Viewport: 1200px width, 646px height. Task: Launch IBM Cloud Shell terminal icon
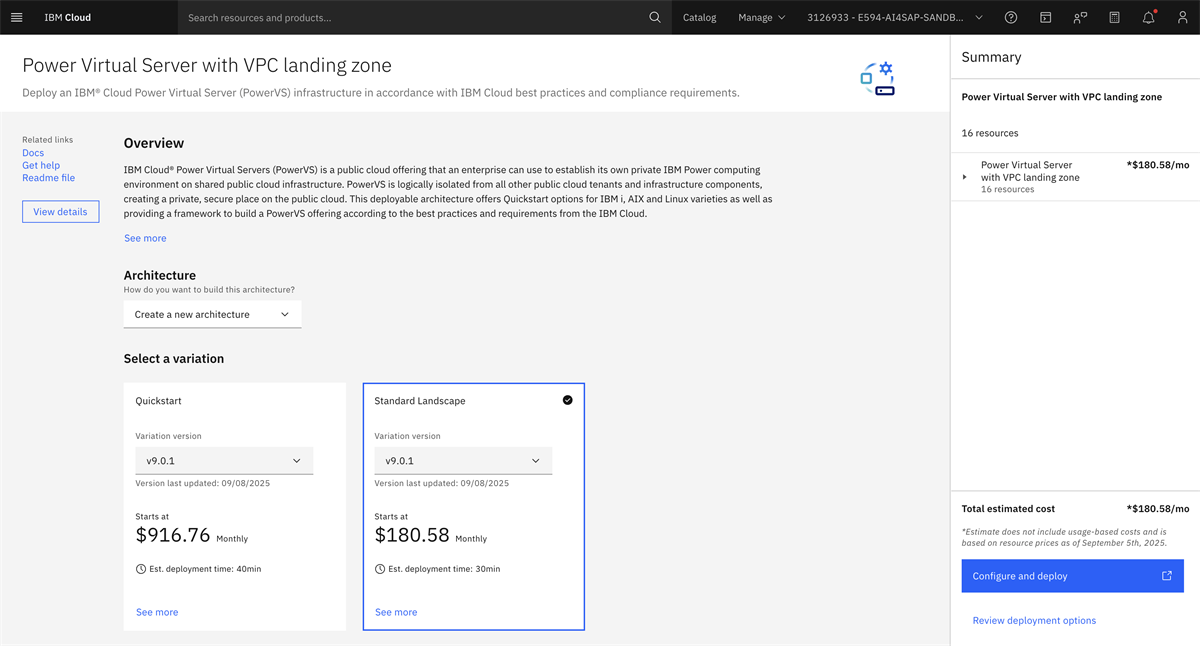(x=1045, y=17)
